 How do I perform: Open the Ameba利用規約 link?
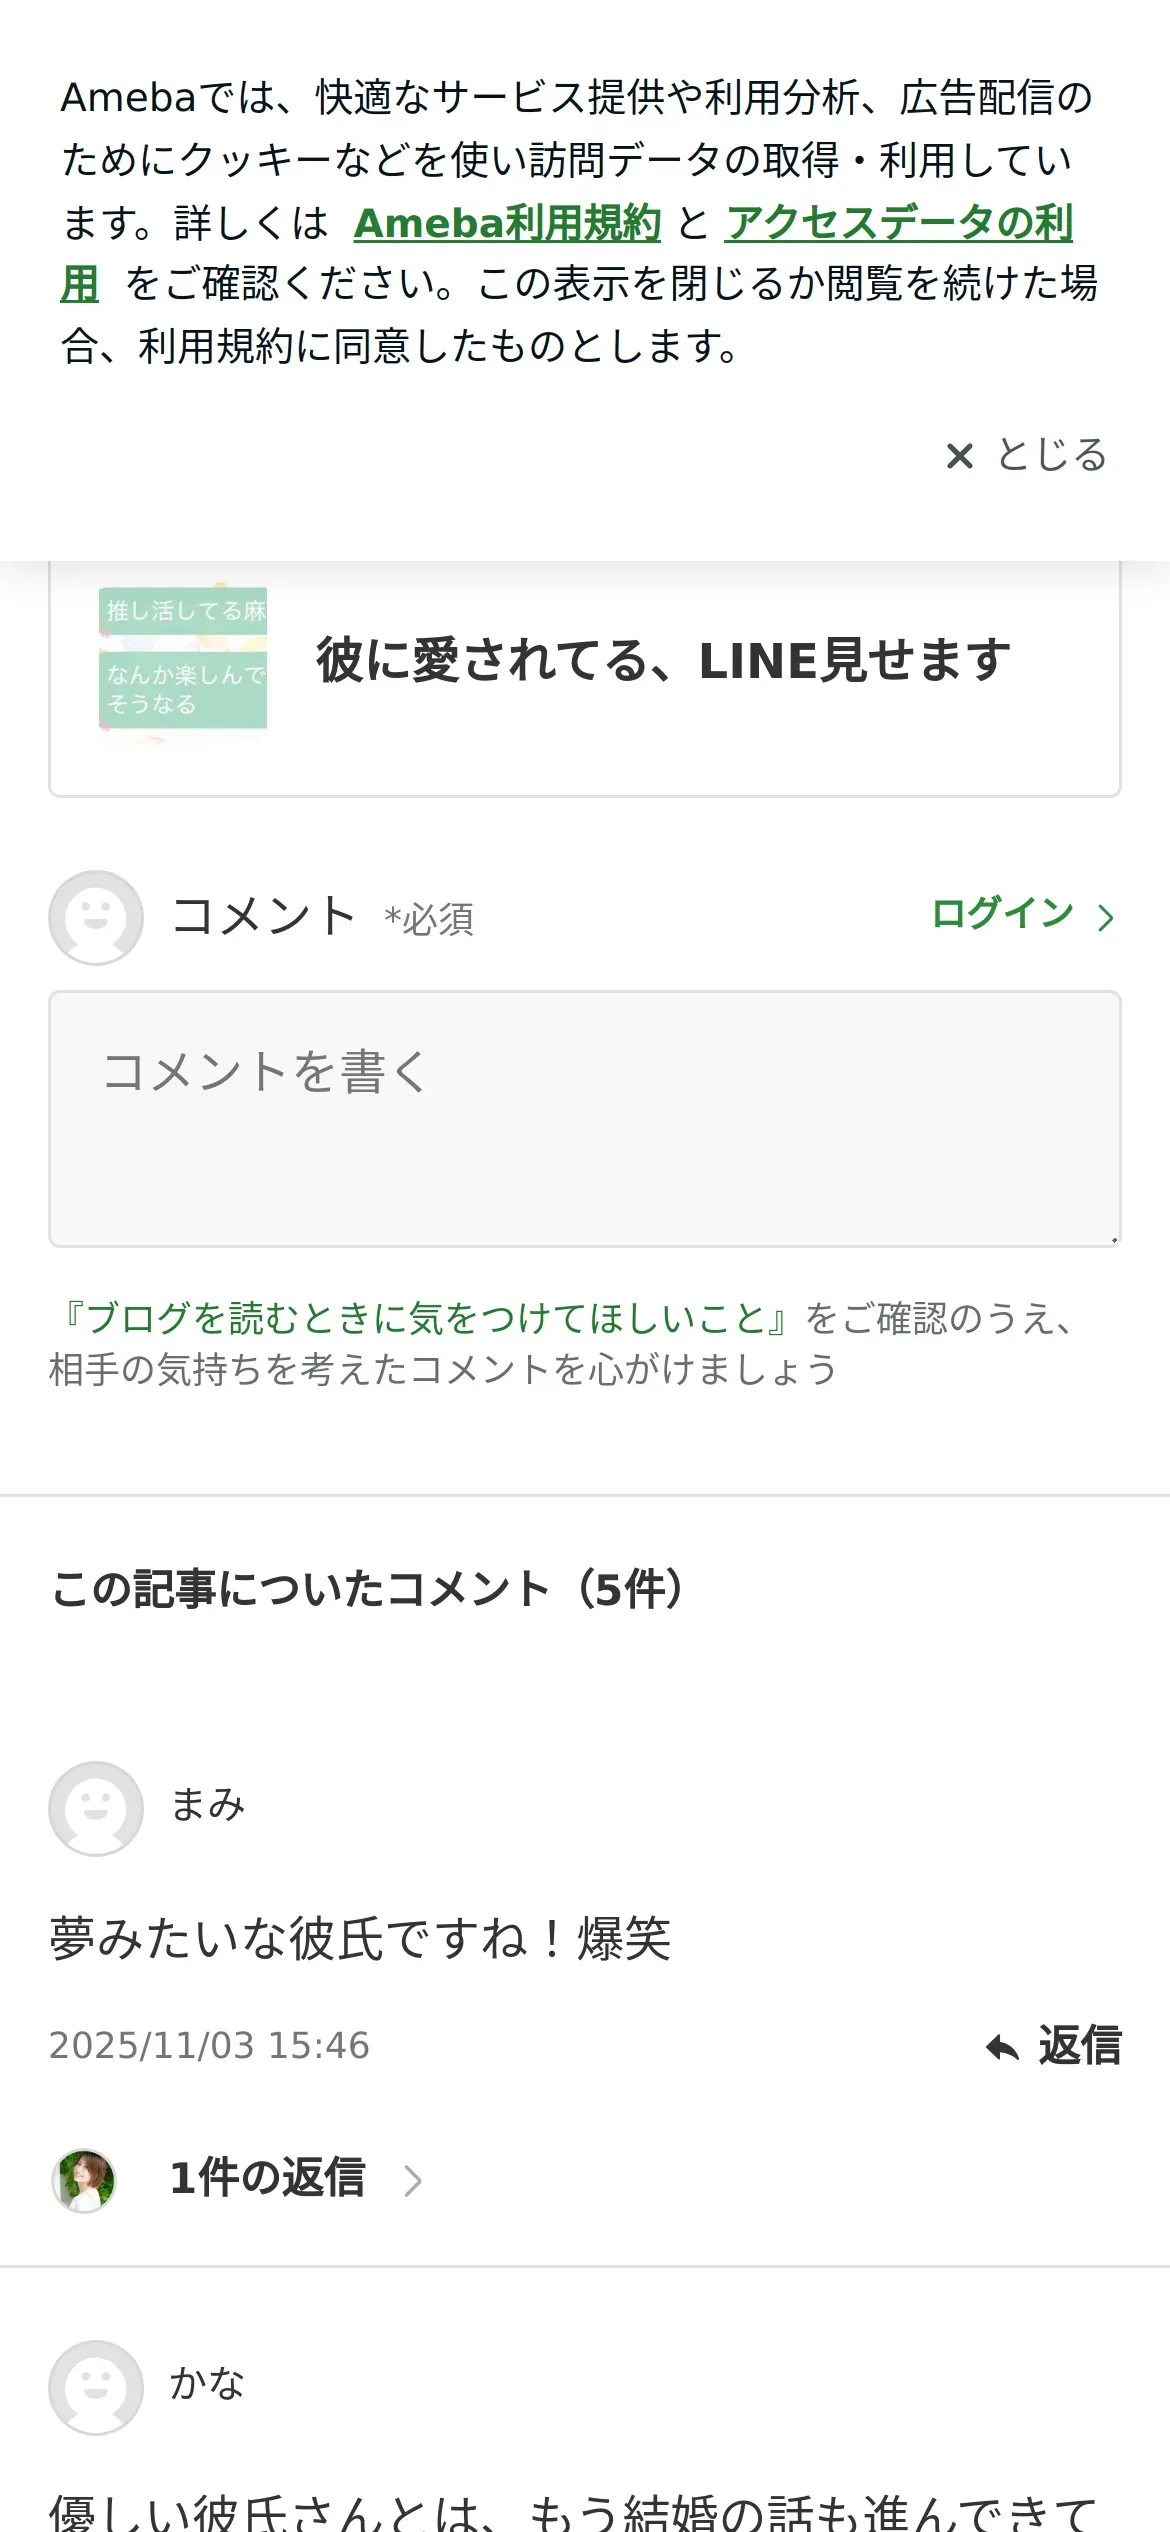click(508, 222)
